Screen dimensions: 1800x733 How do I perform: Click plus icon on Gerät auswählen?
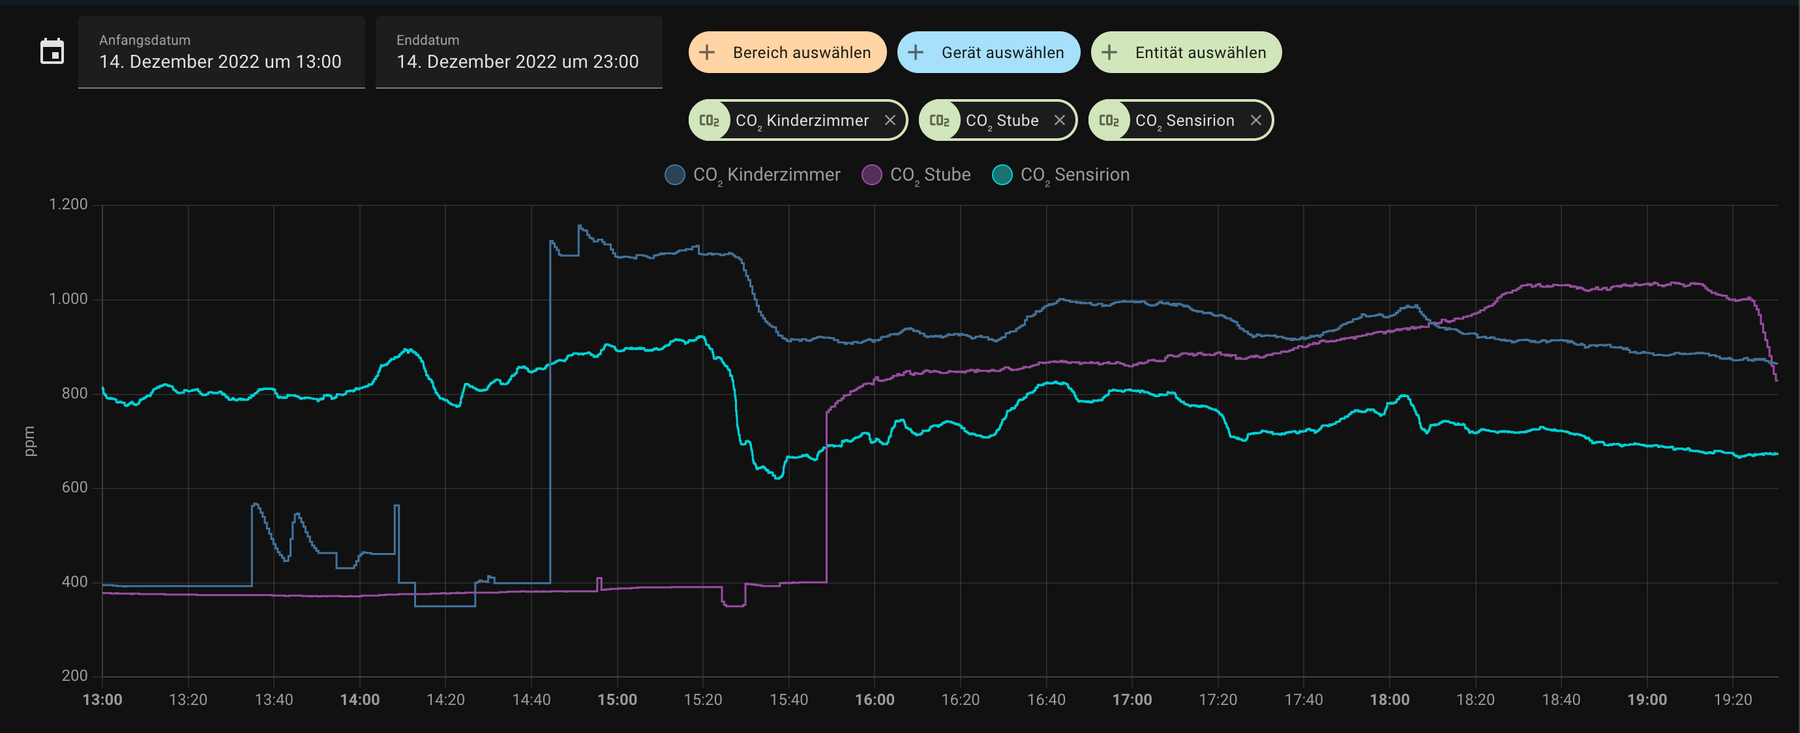pos(916,53)
